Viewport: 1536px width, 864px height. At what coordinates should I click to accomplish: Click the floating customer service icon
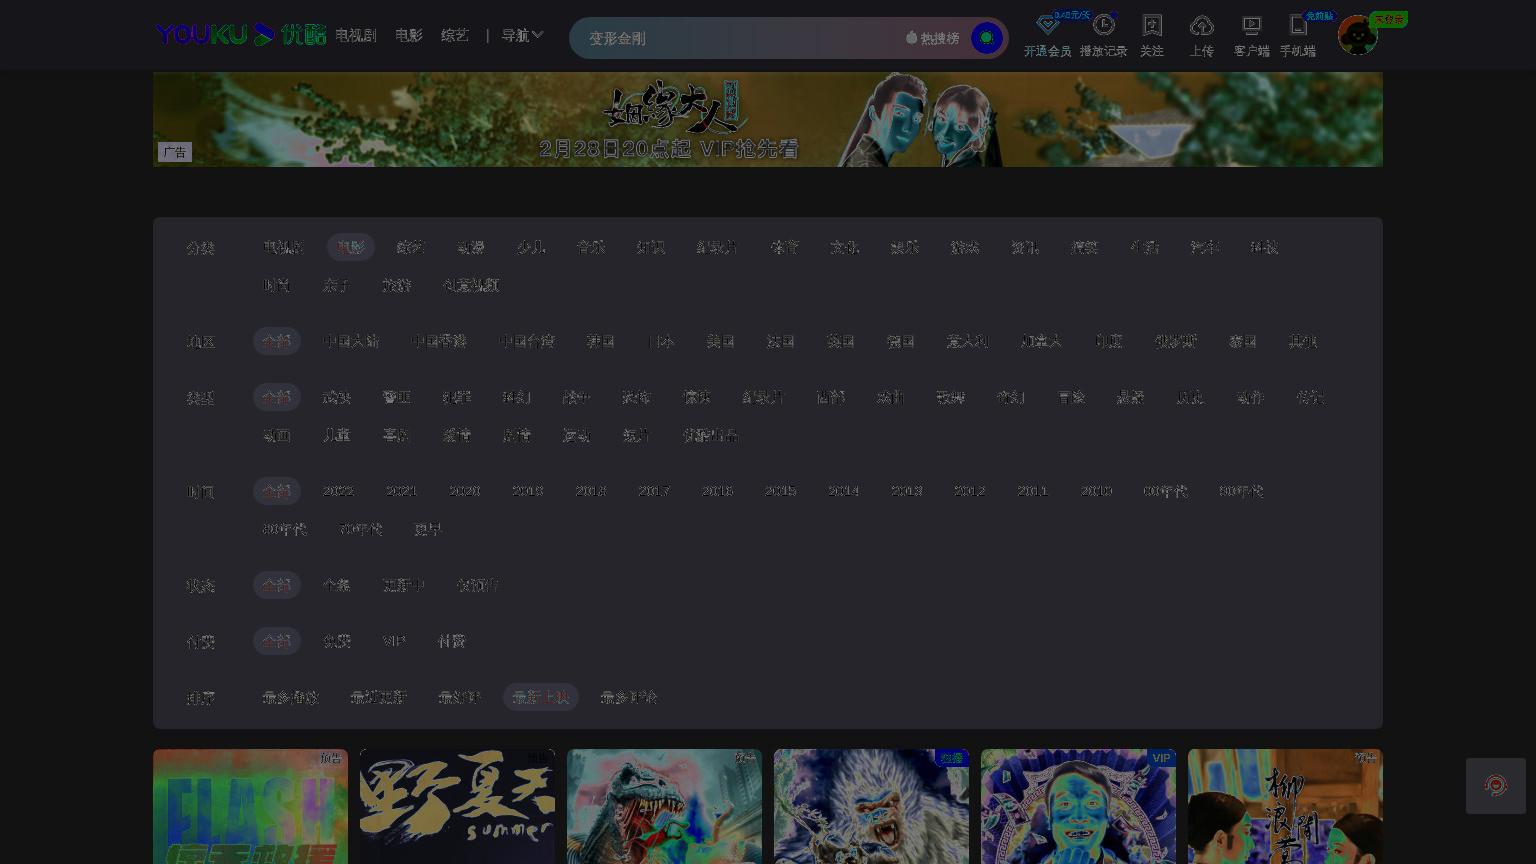point(1496,786)
